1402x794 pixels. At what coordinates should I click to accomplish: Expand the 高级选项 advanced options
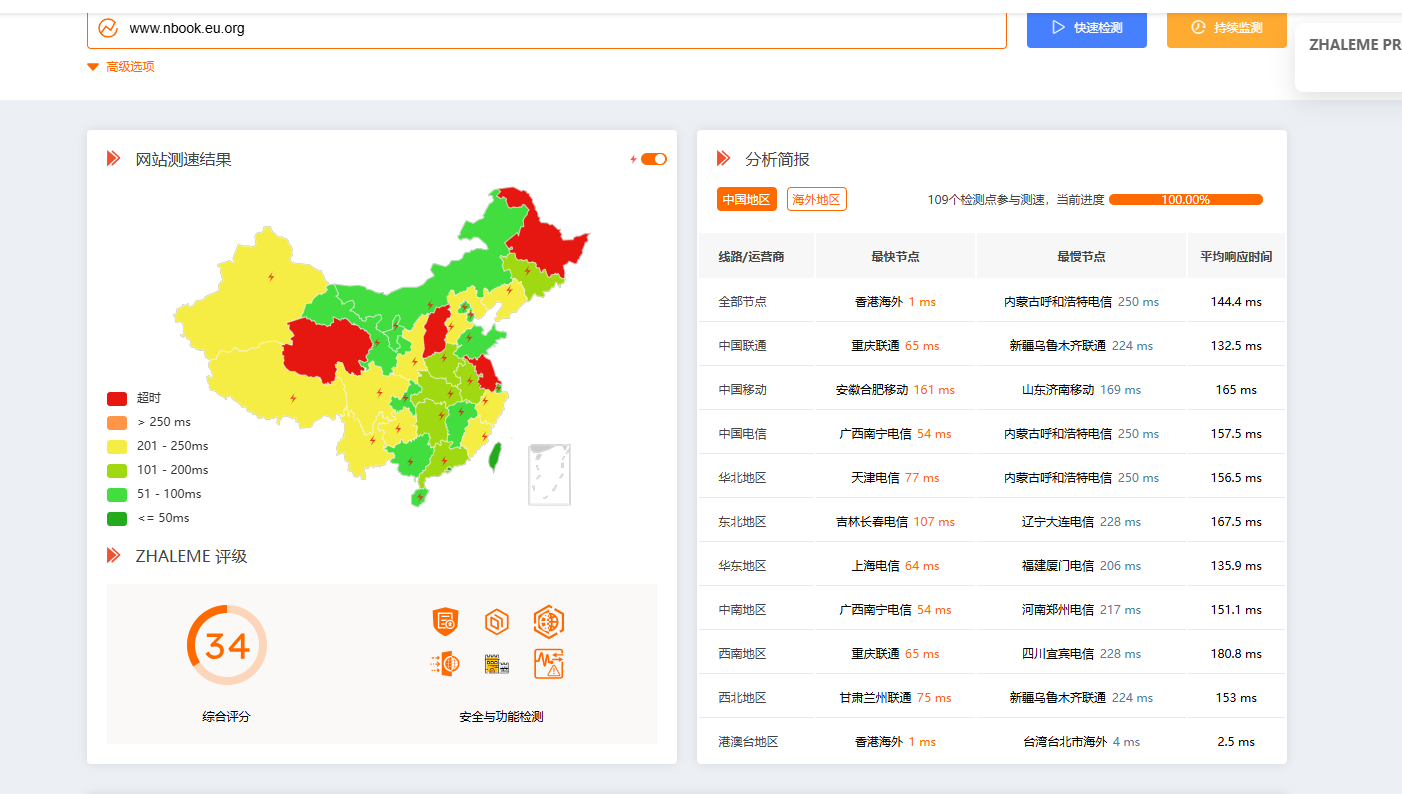tap(121, 67)
